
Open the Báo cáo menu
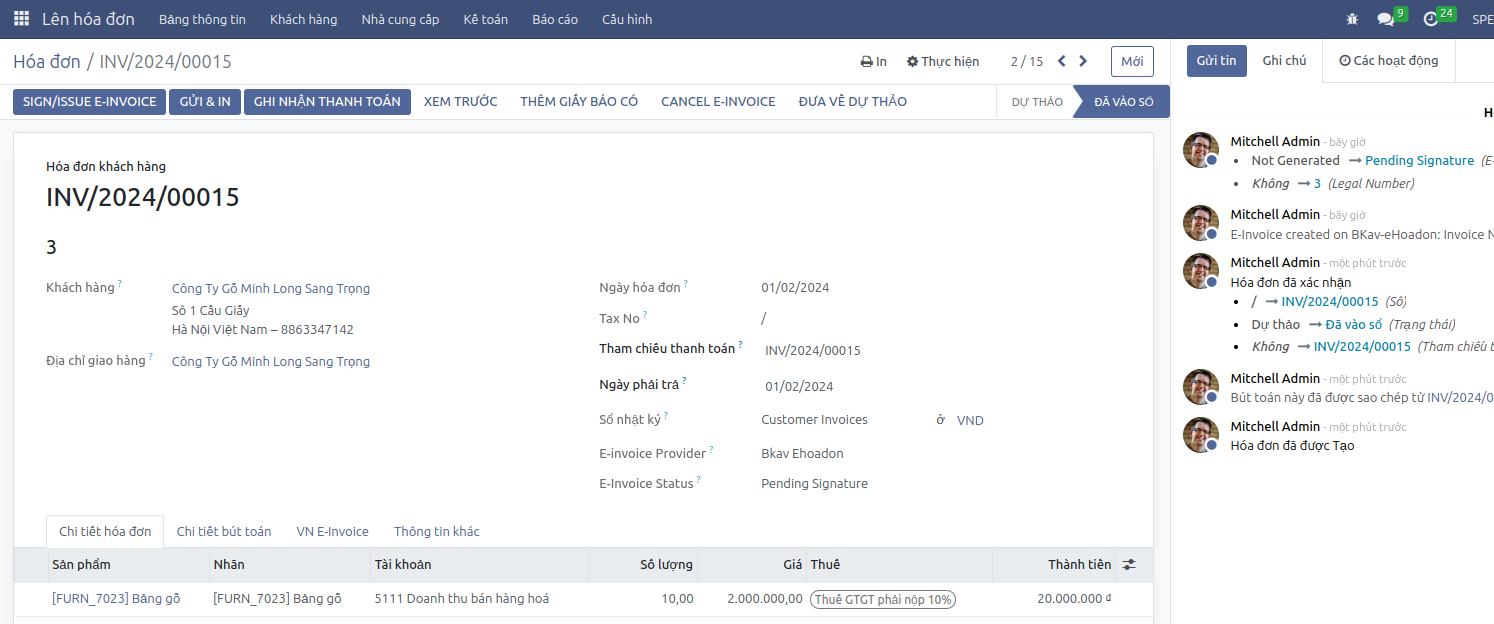tap(555, 19)
